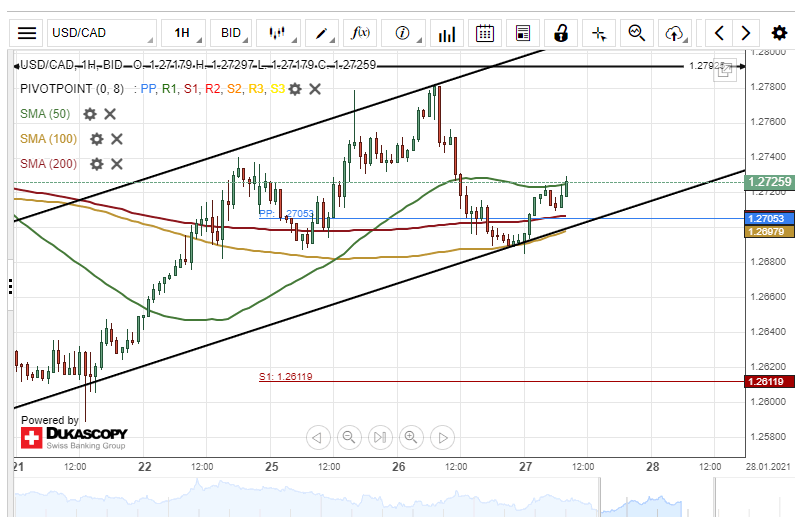Remove the SMA (200) indicator
This screenshot has width=798, height=527.
[117, 164]
